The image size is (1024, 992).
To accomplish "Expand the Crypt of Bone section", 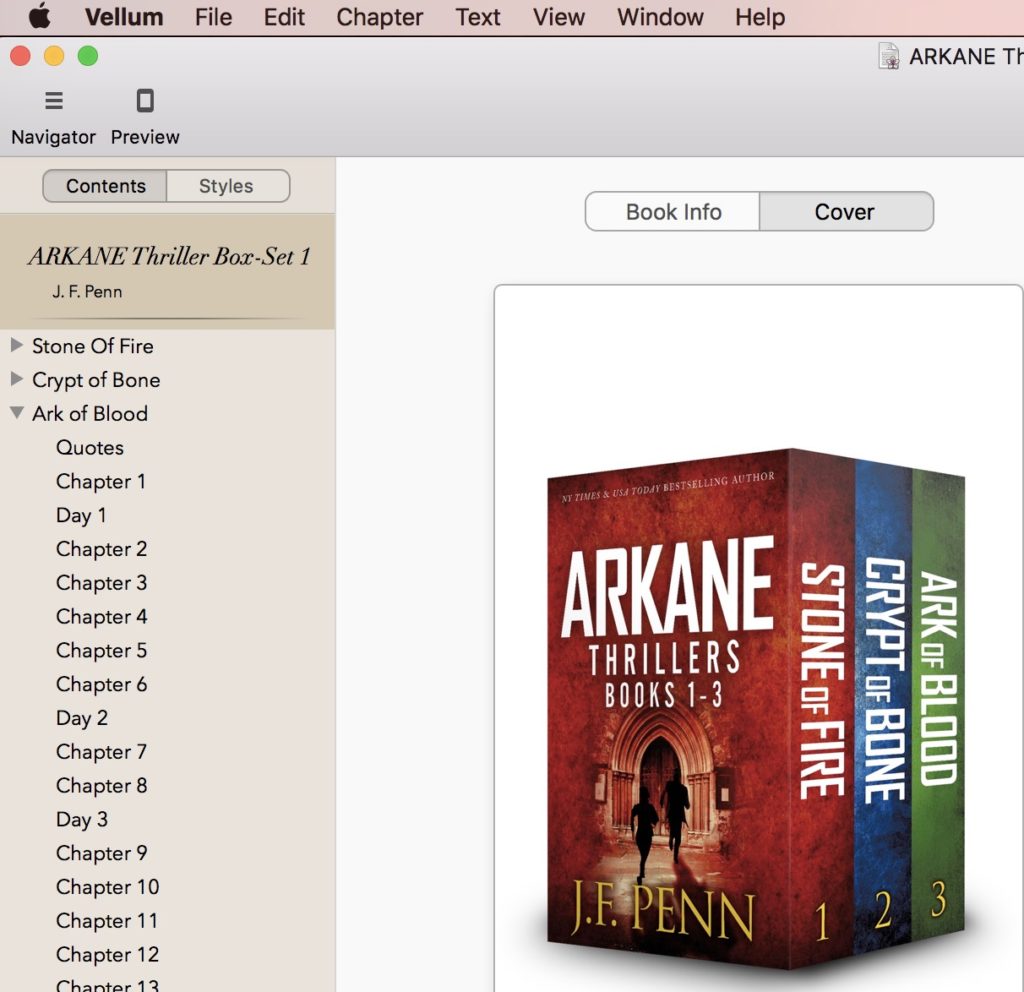I will tap(17, 380).
